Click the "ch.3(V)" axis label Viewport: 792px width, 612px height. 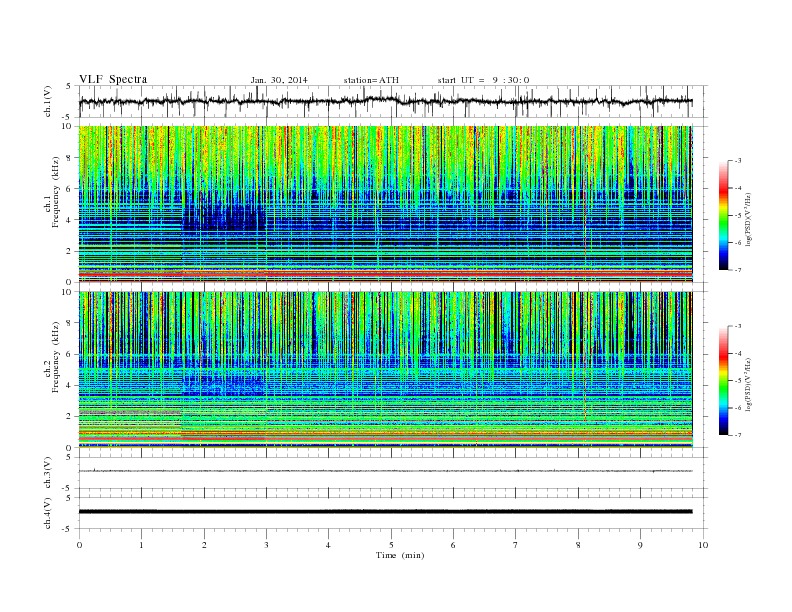[48, 473]
